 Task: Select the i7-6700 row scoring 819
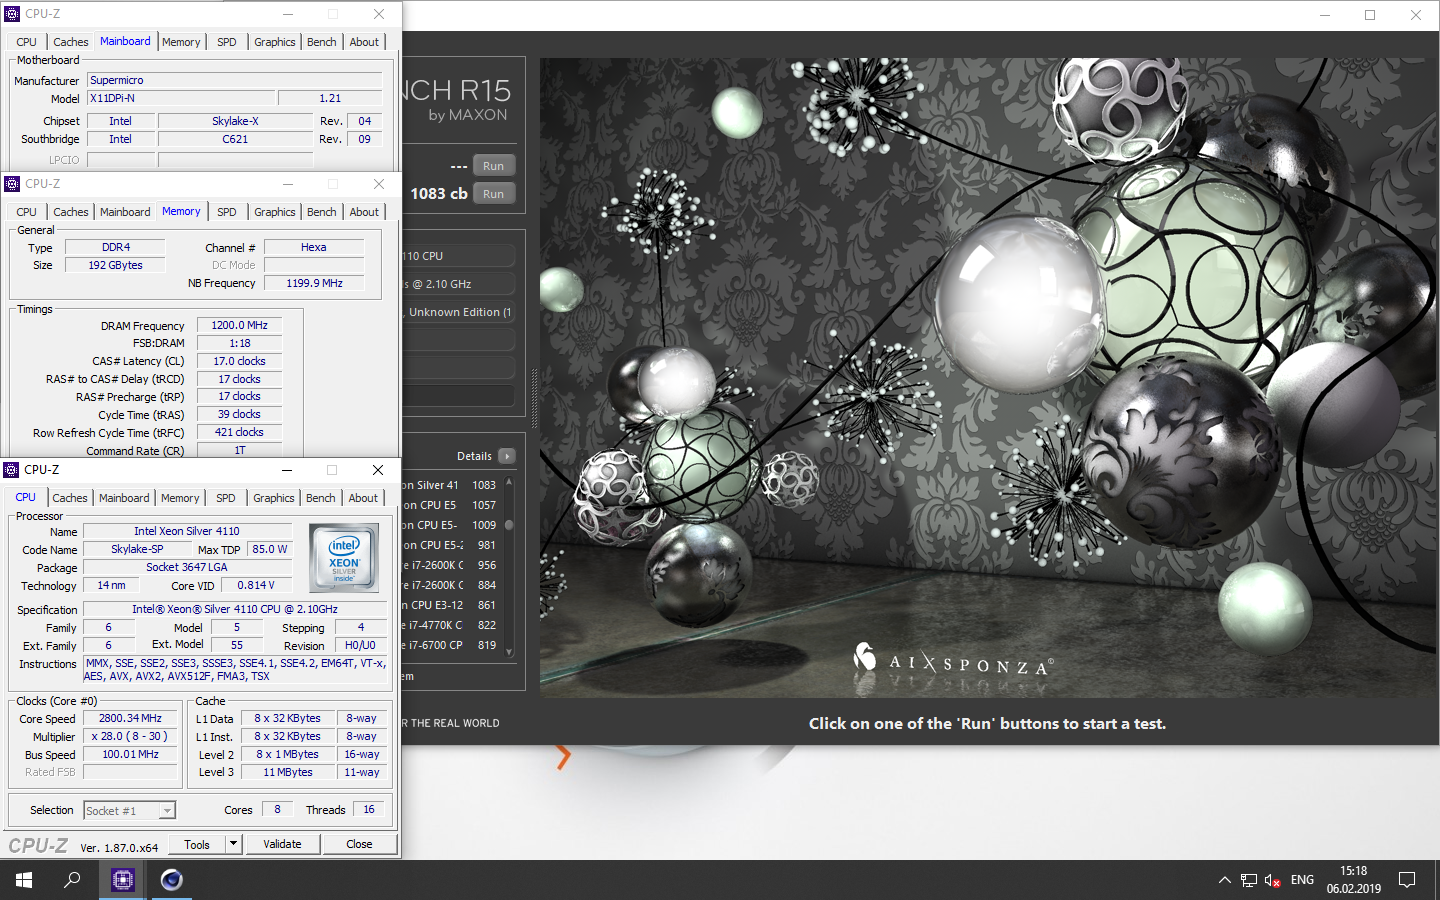click(x=450, y=645)
